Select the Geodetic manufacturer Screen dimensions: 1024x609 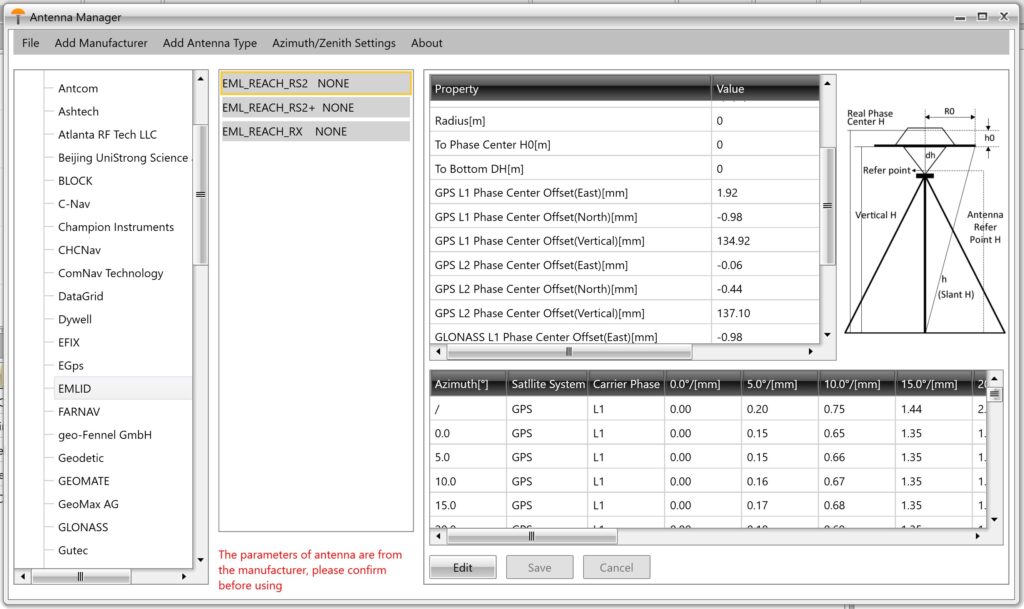coord(81,458)
